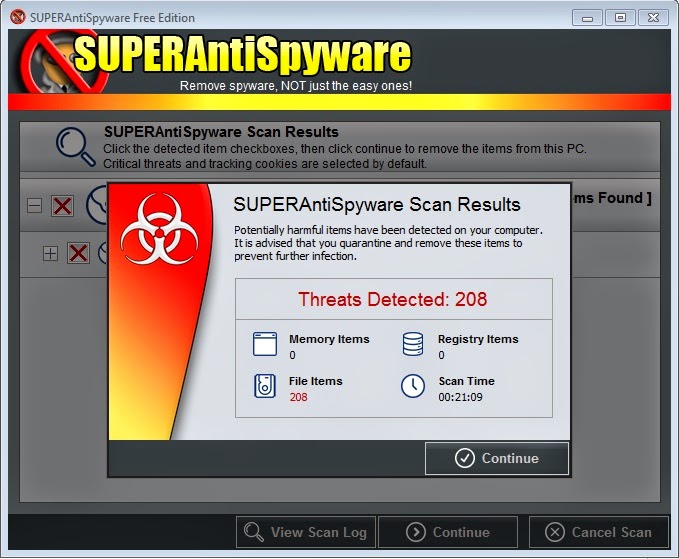Click the SUPERAntiSpyware title bar app icon
679x559 pixels.
[x=18, y=17]
